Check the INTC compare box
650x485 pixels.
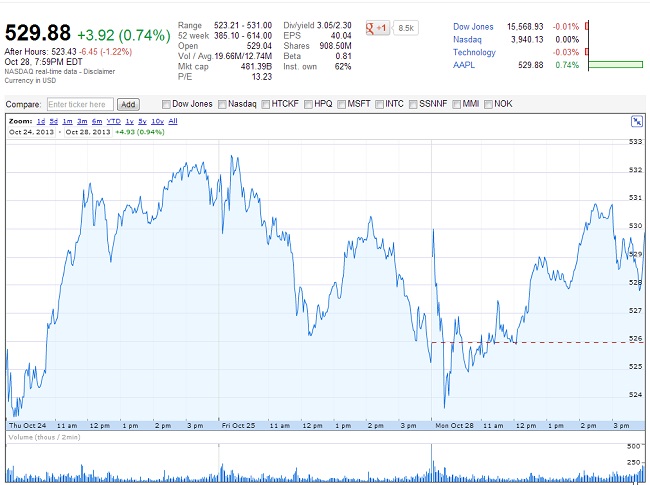pos(379,104)
